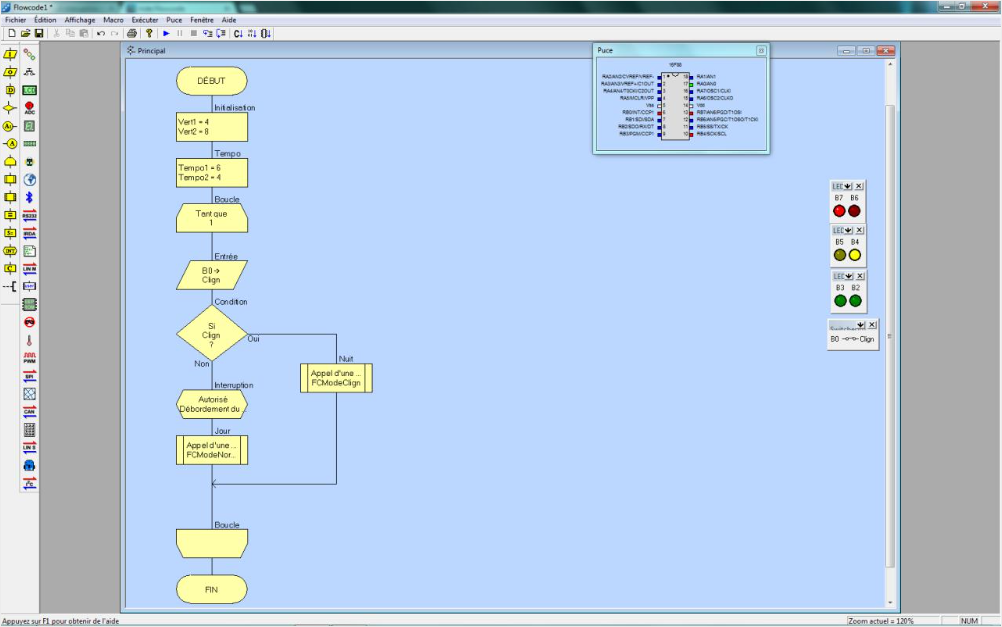The image size is (1002, 627).
Task: Pause the simulation
Action: [x=179, y=33]
